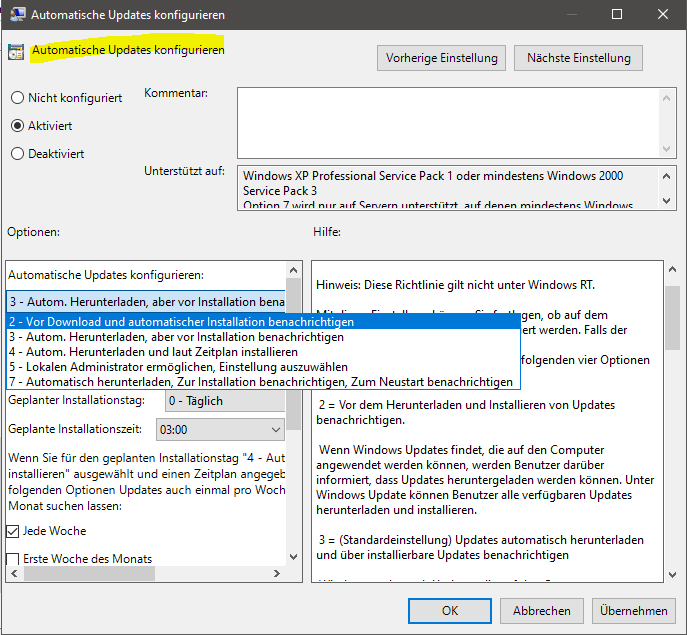Click the Optionen panel scroll-up arrow
The width and height of the screenshot is (687, 635).
click(x=294, y=270)
